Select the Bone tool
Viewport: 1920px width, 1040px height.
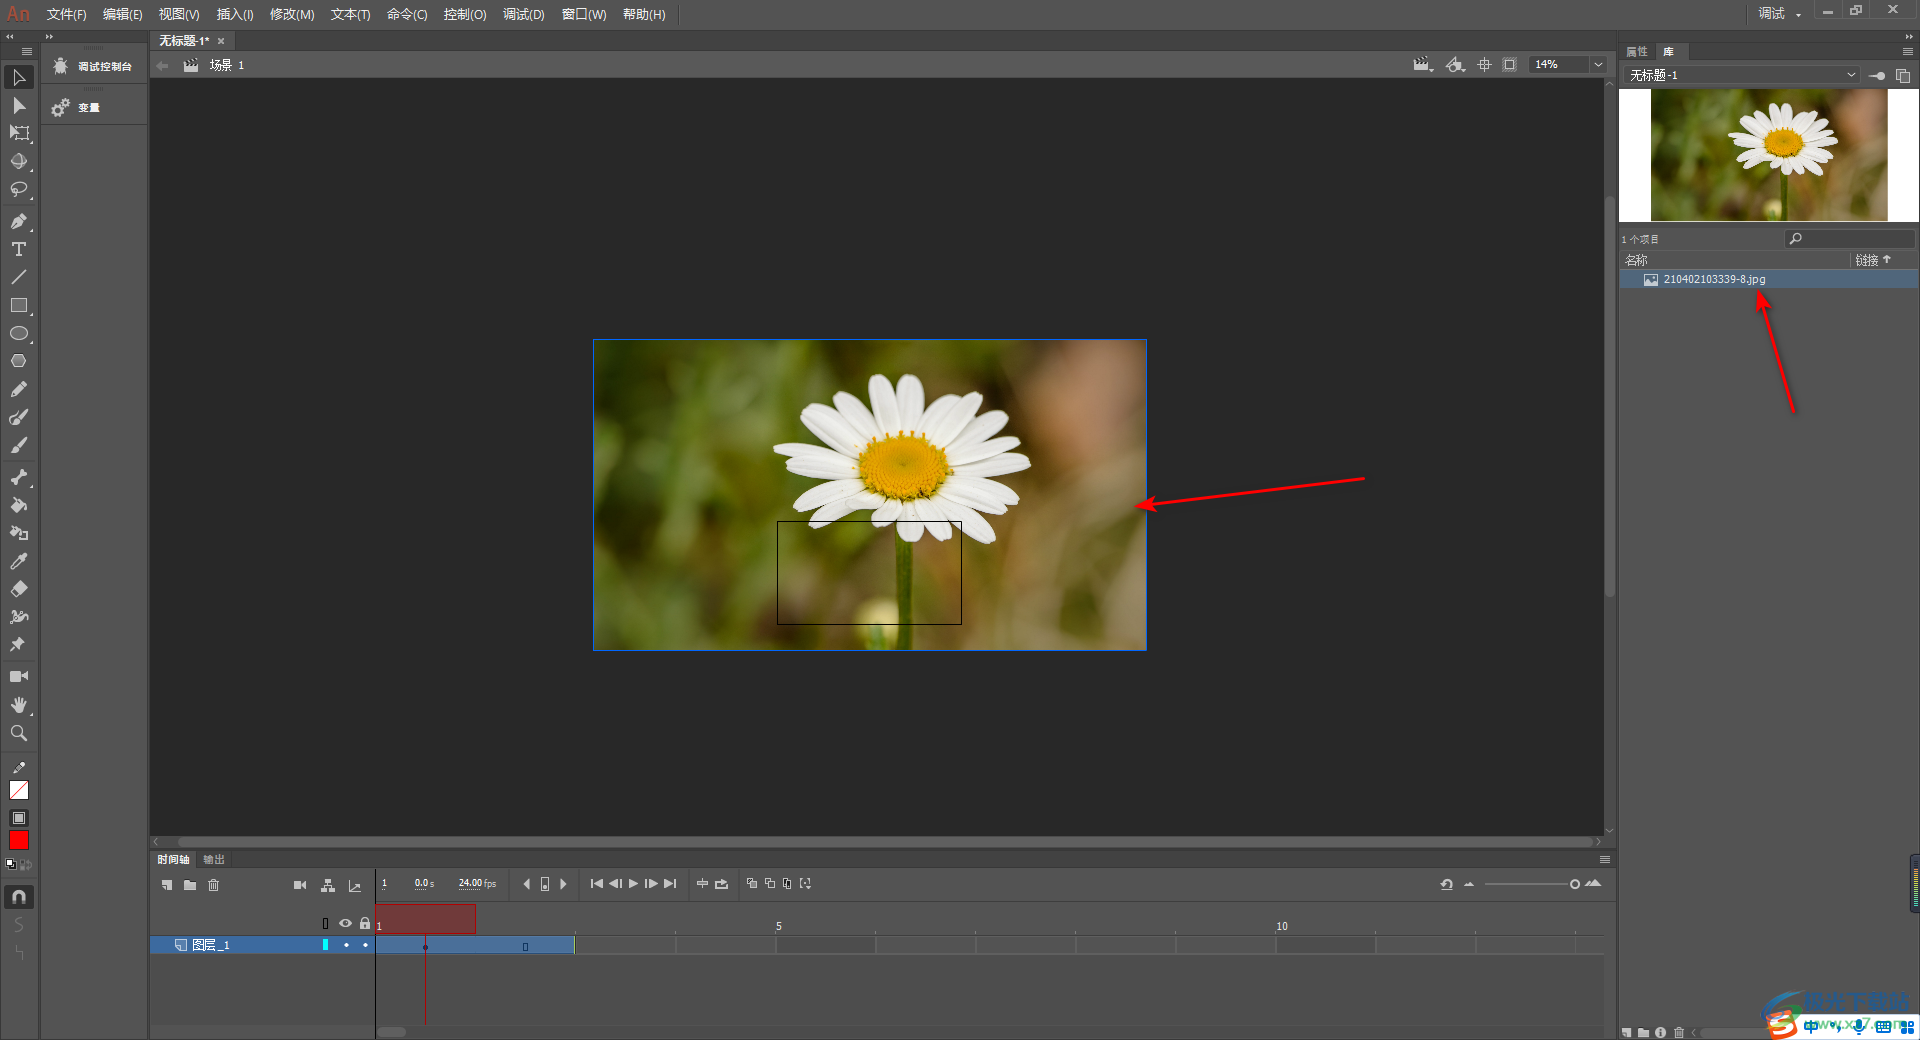pyautogui.click(x=19, y=477)
